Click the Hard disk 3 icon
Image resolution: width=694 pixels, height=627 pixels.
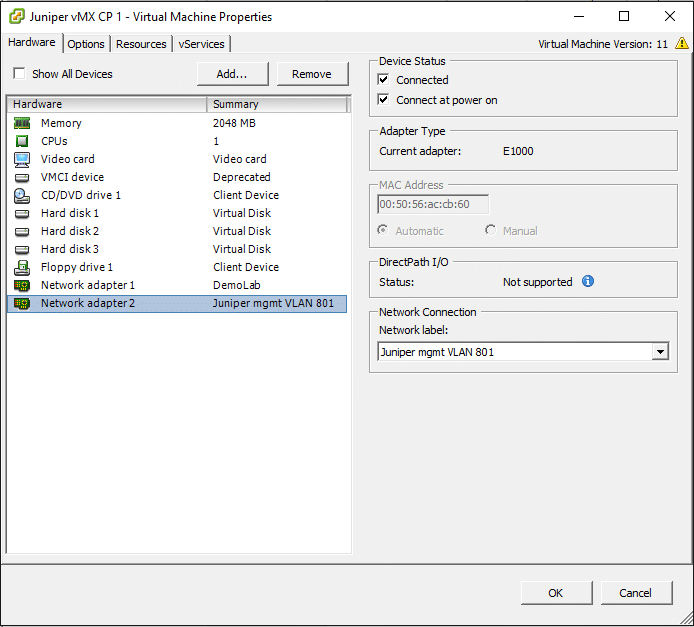pyautogui.click(x=22, y=250)
